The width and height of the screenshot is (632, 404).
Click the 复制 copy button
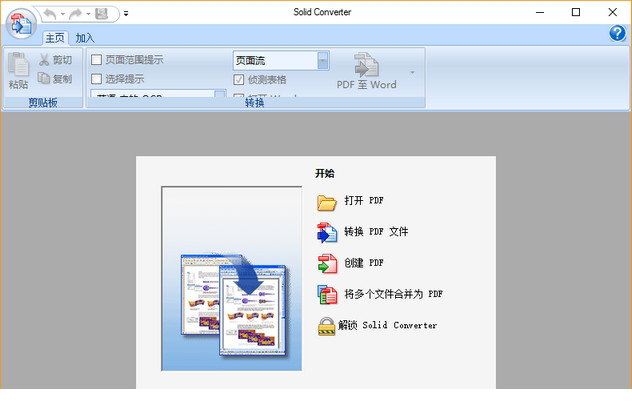55,79
